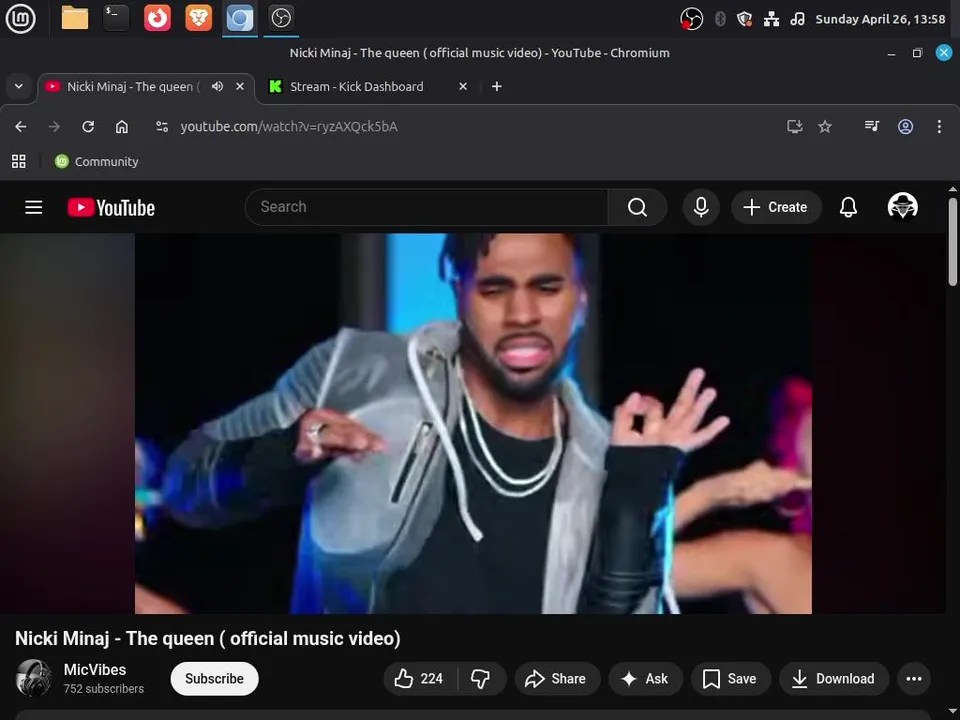This screenshot has height=720, width=960.
Task: Close the Nicki Minaj YouTube tab
Action: click(x=240, y=86)
